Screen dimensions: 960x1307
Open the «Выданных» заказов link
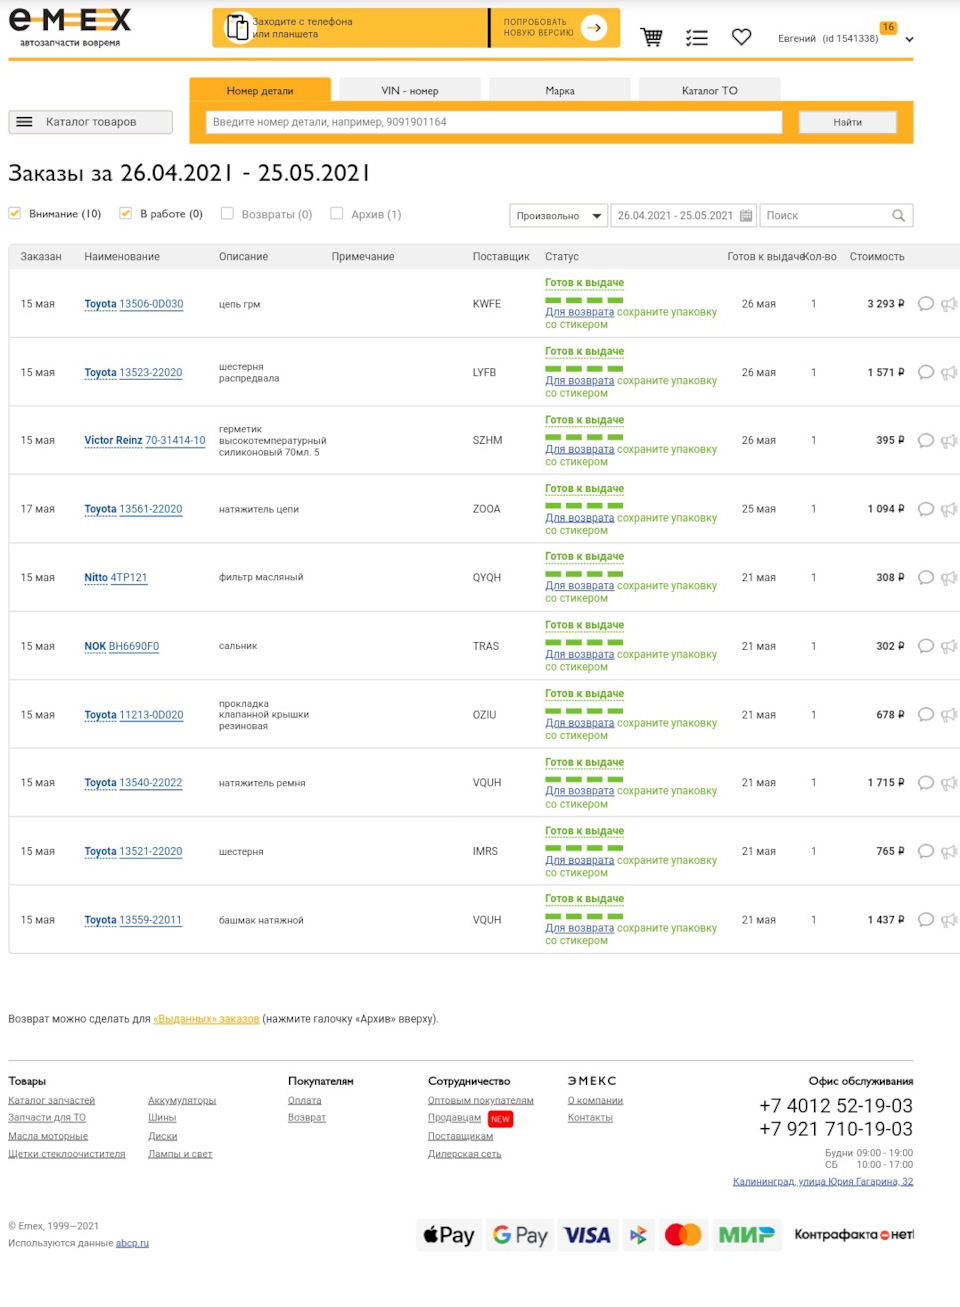[206, 1019]
